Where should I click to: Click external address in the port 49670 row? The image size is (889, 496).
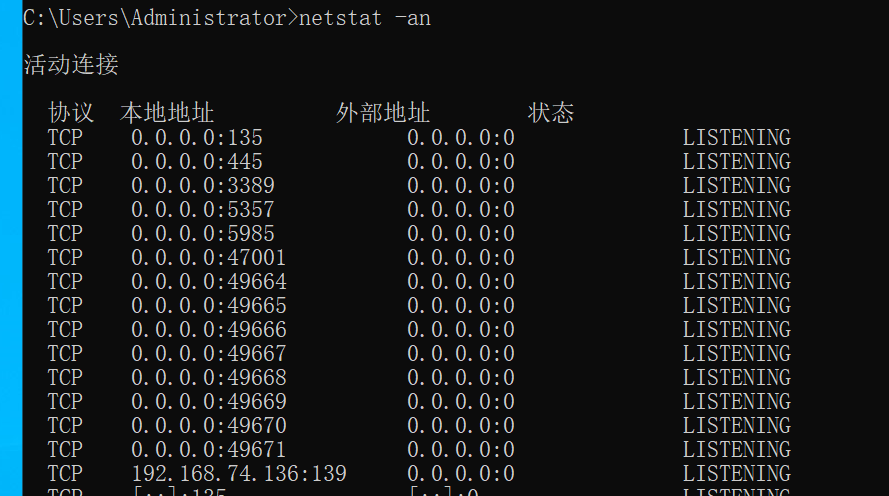[461, 426]
